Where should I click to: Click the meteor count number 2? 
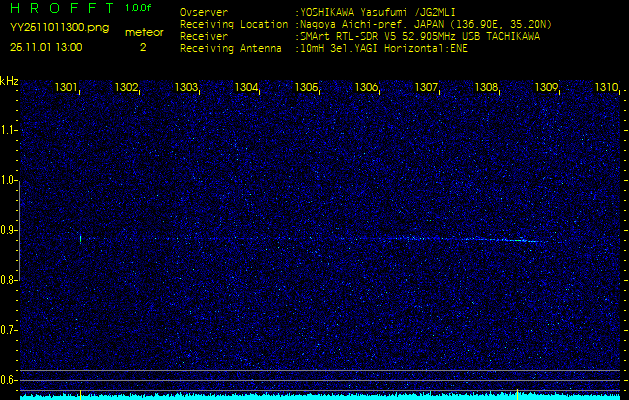pyautogui.click(x=143, y=46)
